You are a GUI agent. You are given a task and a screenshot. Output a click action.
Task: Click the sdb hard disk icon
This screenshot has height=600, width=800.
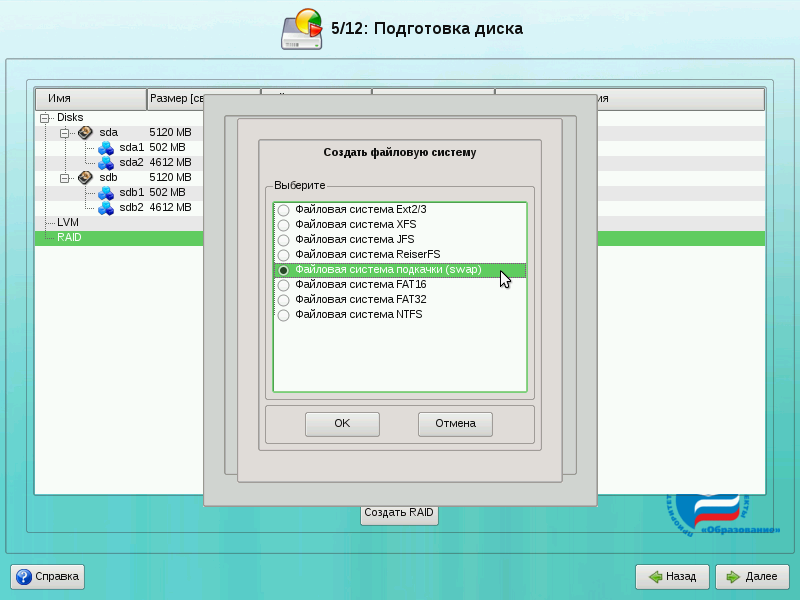pyautogui.click(x=85, y=177)
